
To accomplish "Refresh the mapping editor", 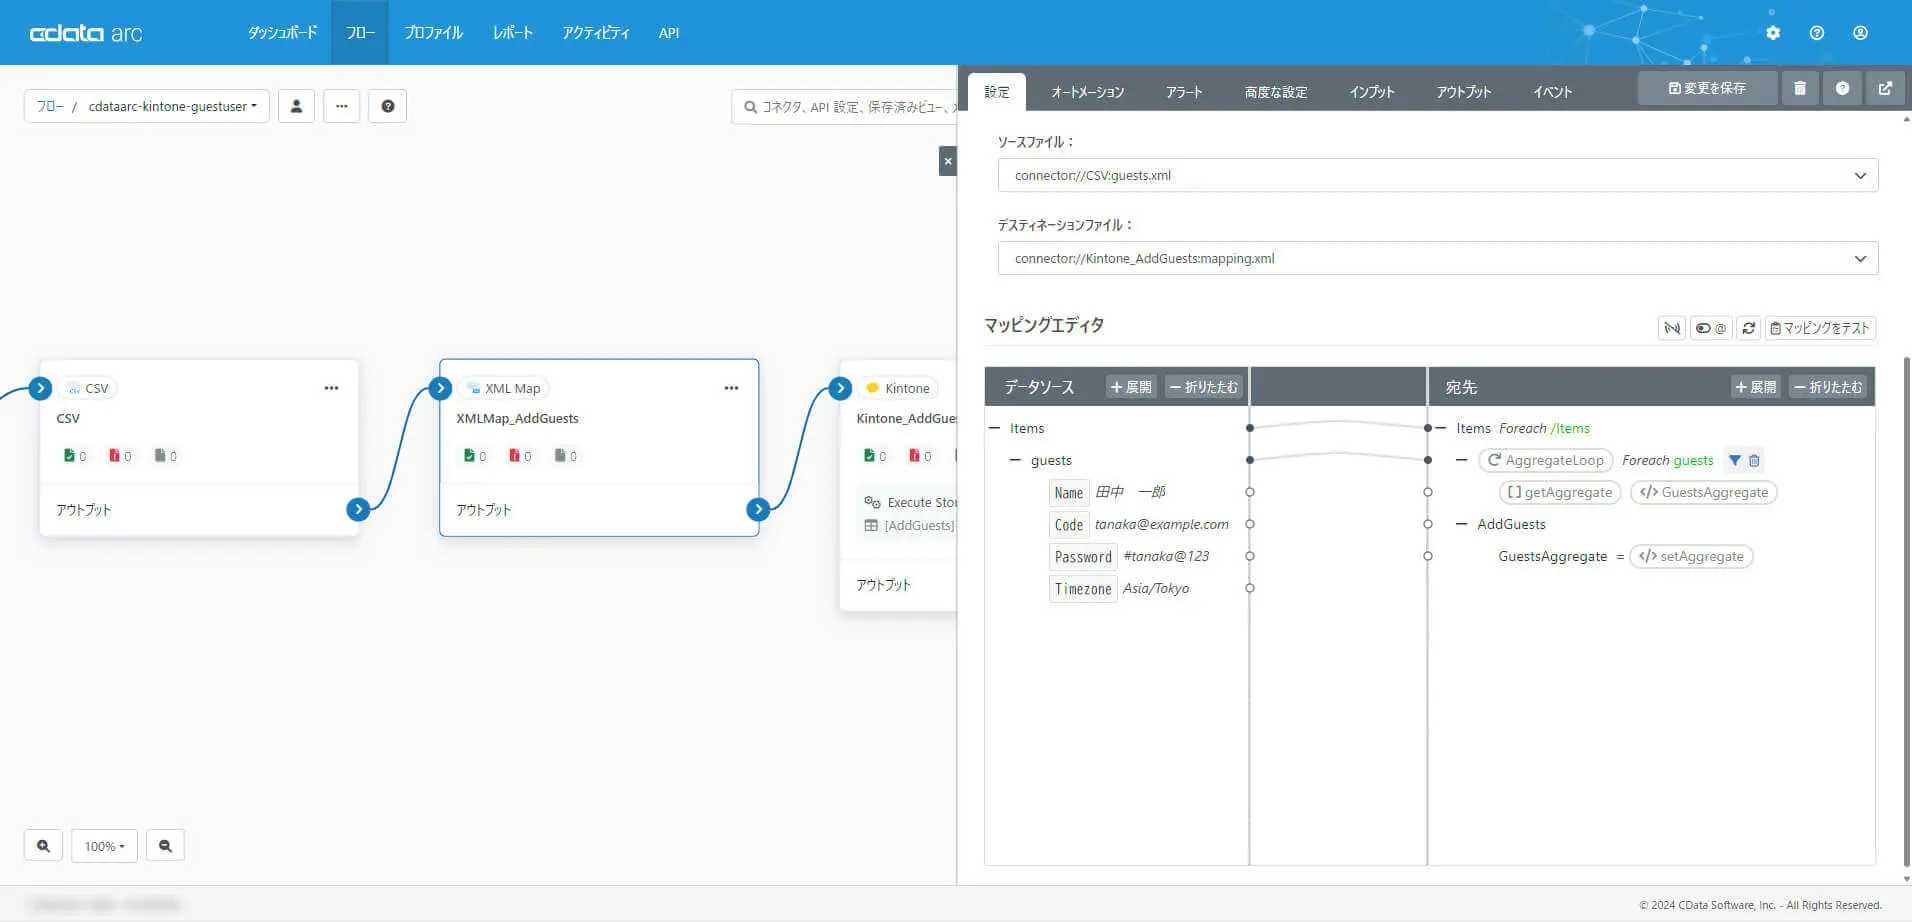I will [1748, 328].
